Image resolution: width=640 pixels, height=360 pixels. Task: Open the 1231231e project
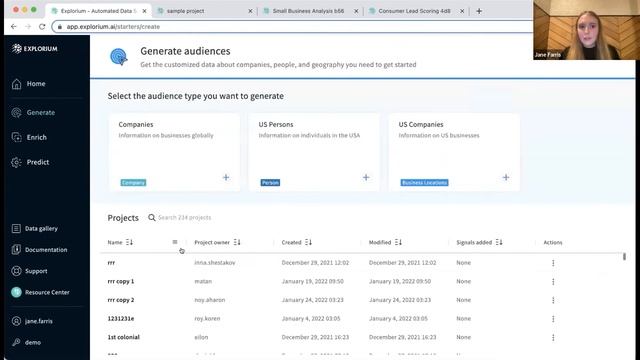[121, 319]
